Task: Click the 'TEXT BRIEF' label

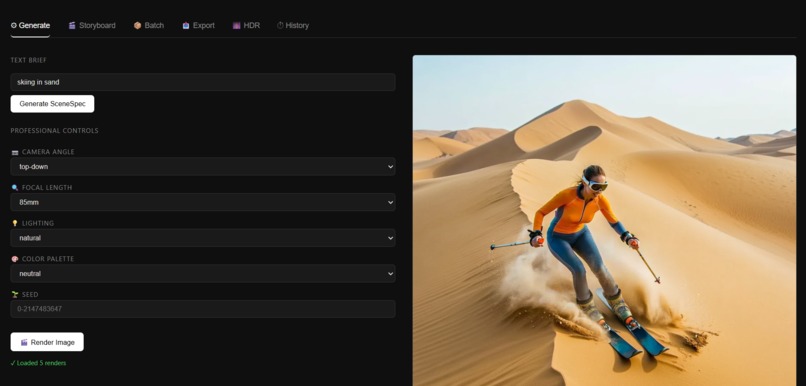Action: (x=28, y=60)
